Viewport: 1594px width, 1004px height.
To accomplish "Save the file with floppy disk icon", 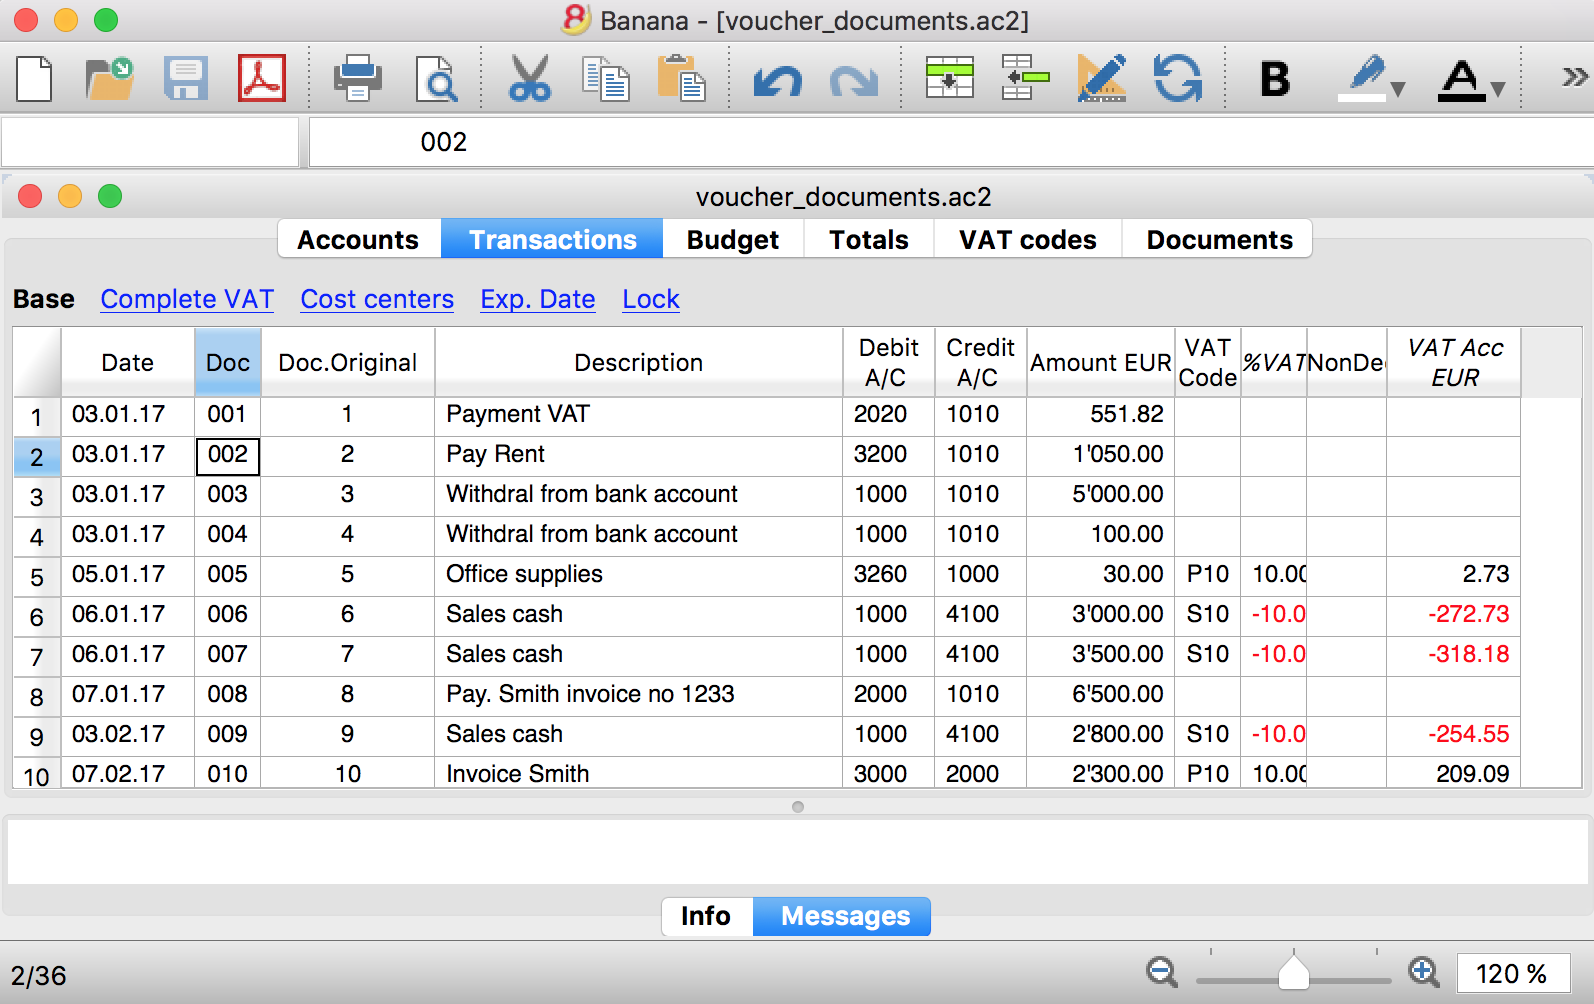I will (185, 79).
